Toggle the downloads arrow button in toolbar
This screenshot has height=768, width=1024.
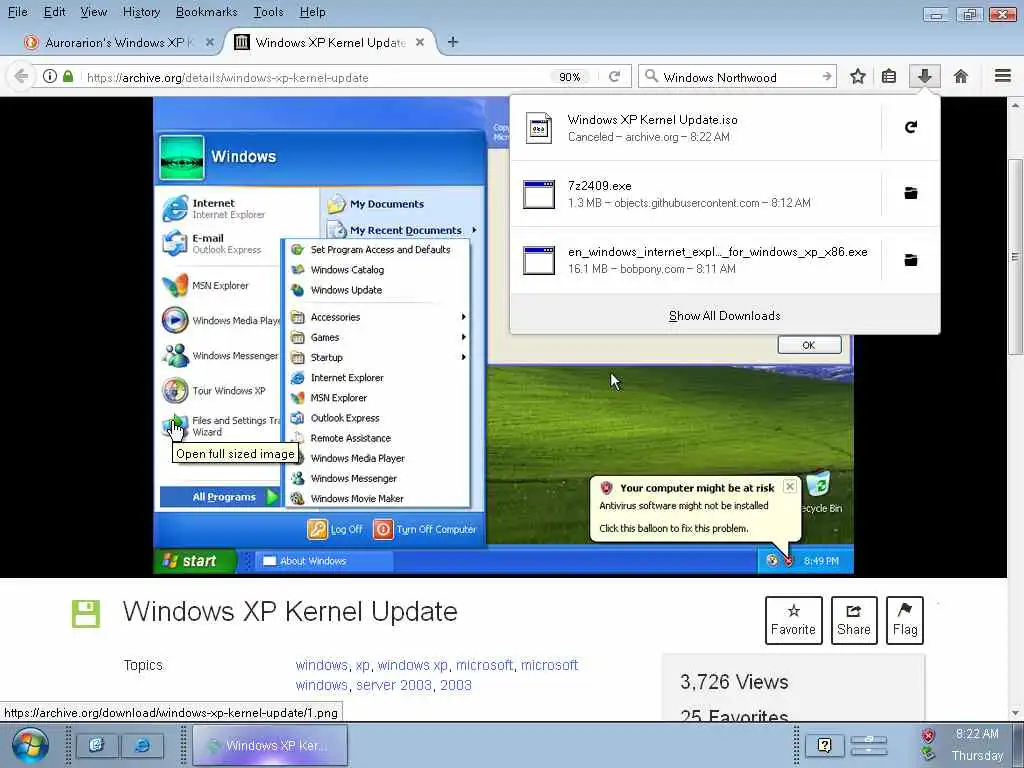click(924, 76)
